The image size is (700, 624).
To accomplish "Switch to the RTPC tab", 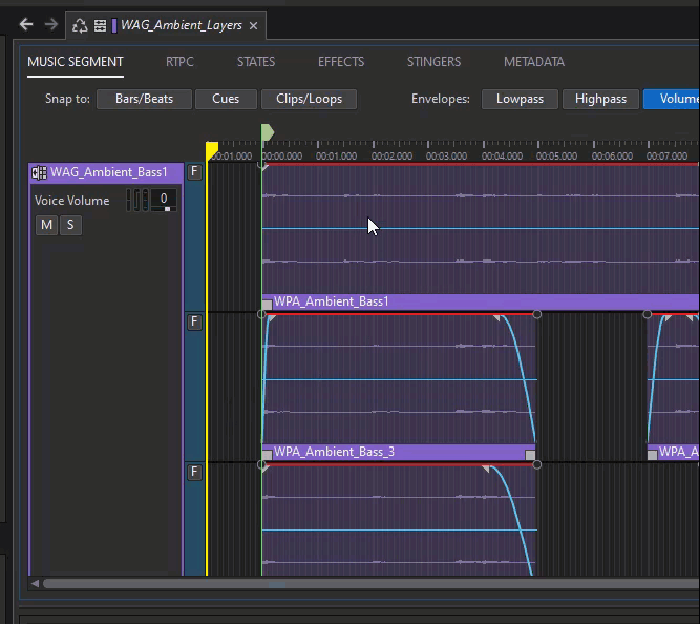I will (x=180, y=62).
